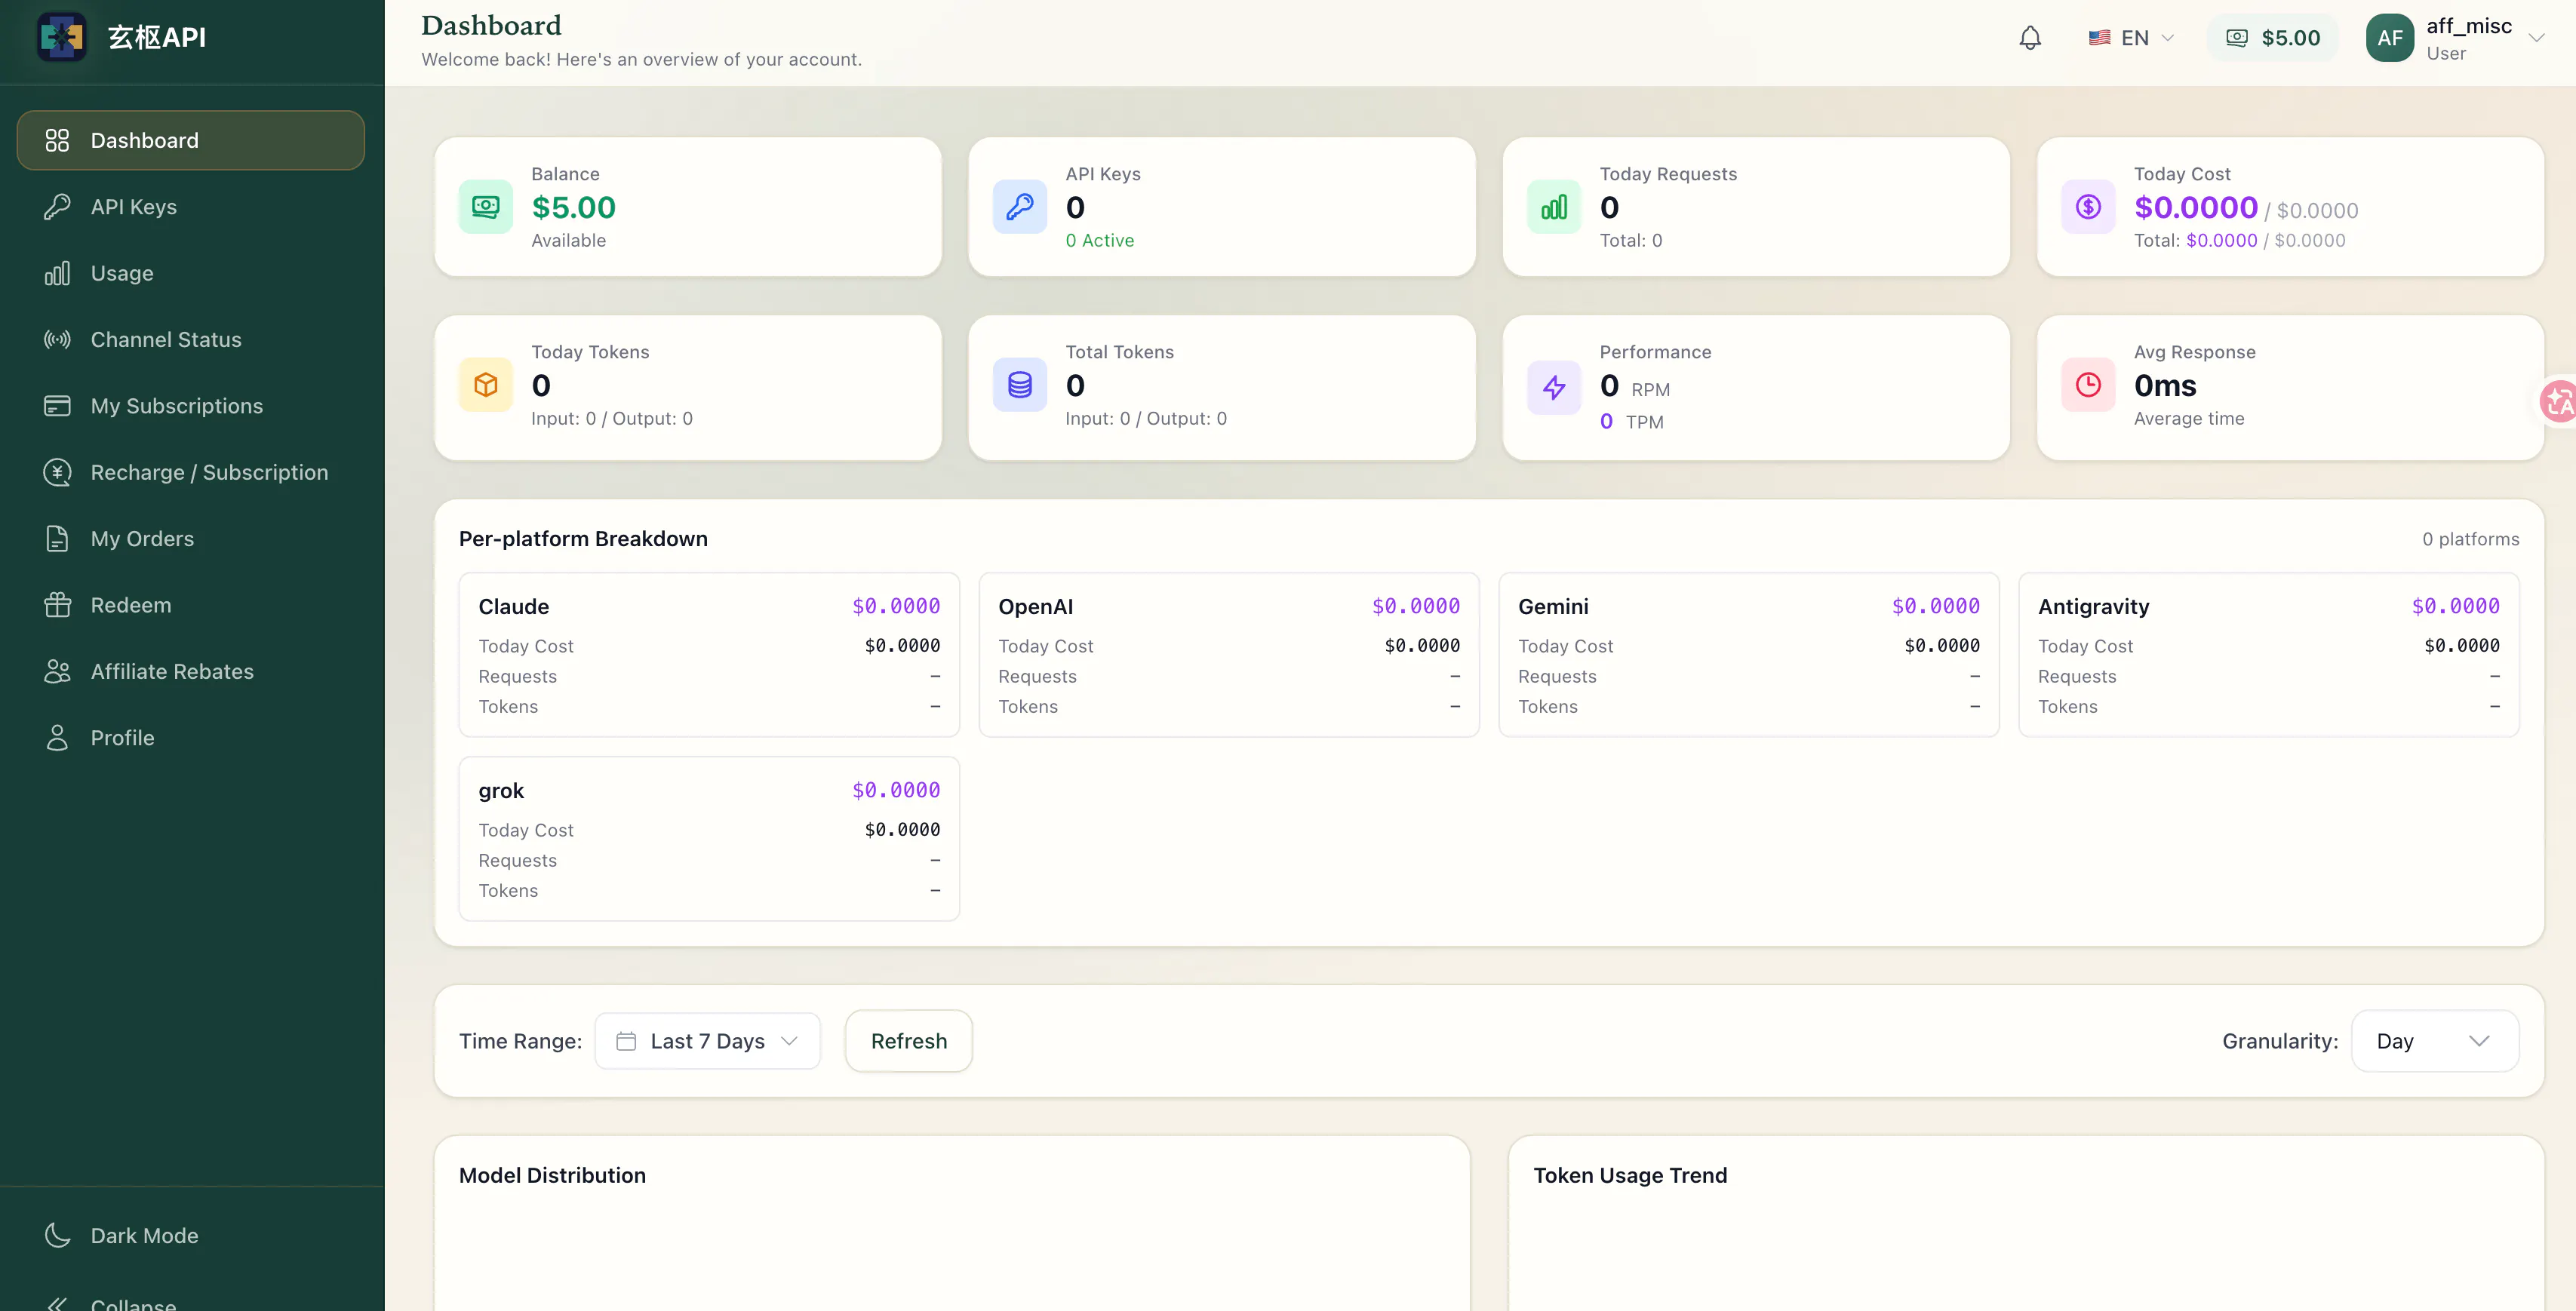Open Affiliate Rebates page
The width and height of the screenshot is (2576, 1311).
pos(191,671)
